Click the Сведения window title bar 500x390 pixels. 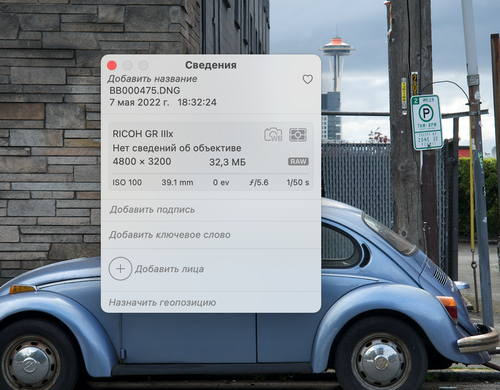coord(211,65)
